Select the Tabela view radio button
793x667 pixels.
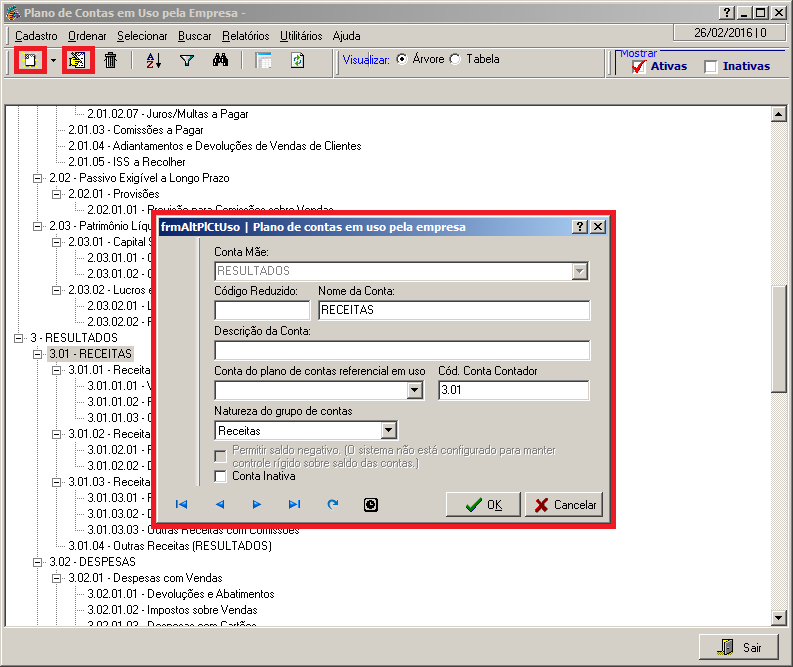(x=456, y=59)
